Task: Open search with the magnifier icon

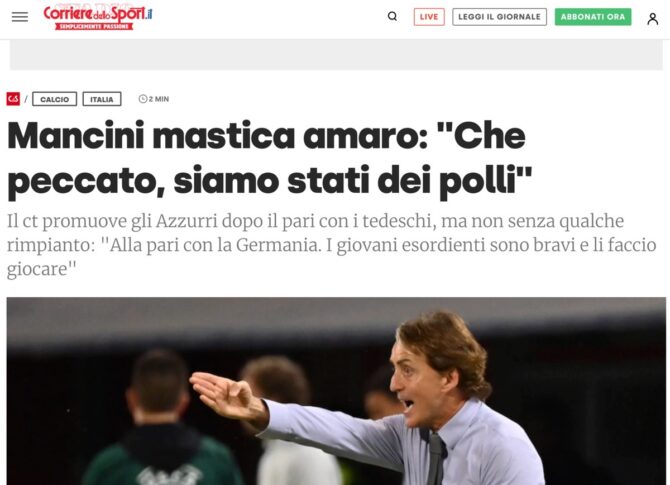Action: point(392,17)
